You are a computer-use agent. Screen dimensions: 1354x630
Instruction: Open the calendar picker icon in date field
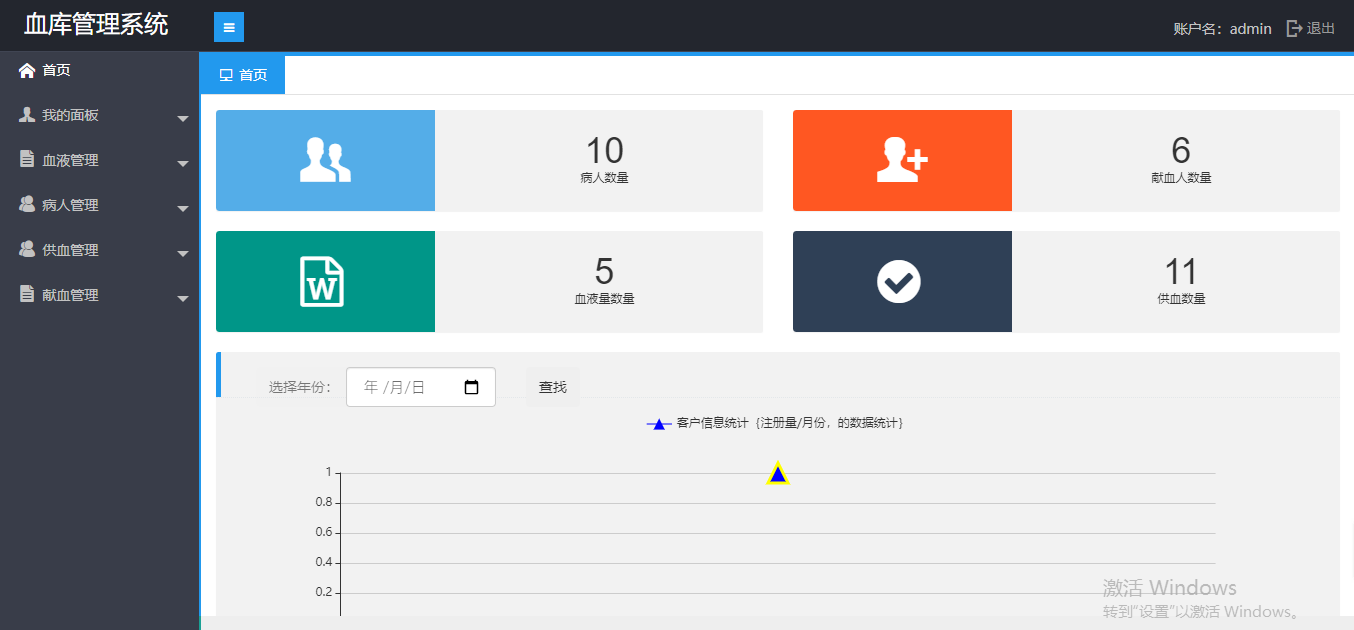472,387
